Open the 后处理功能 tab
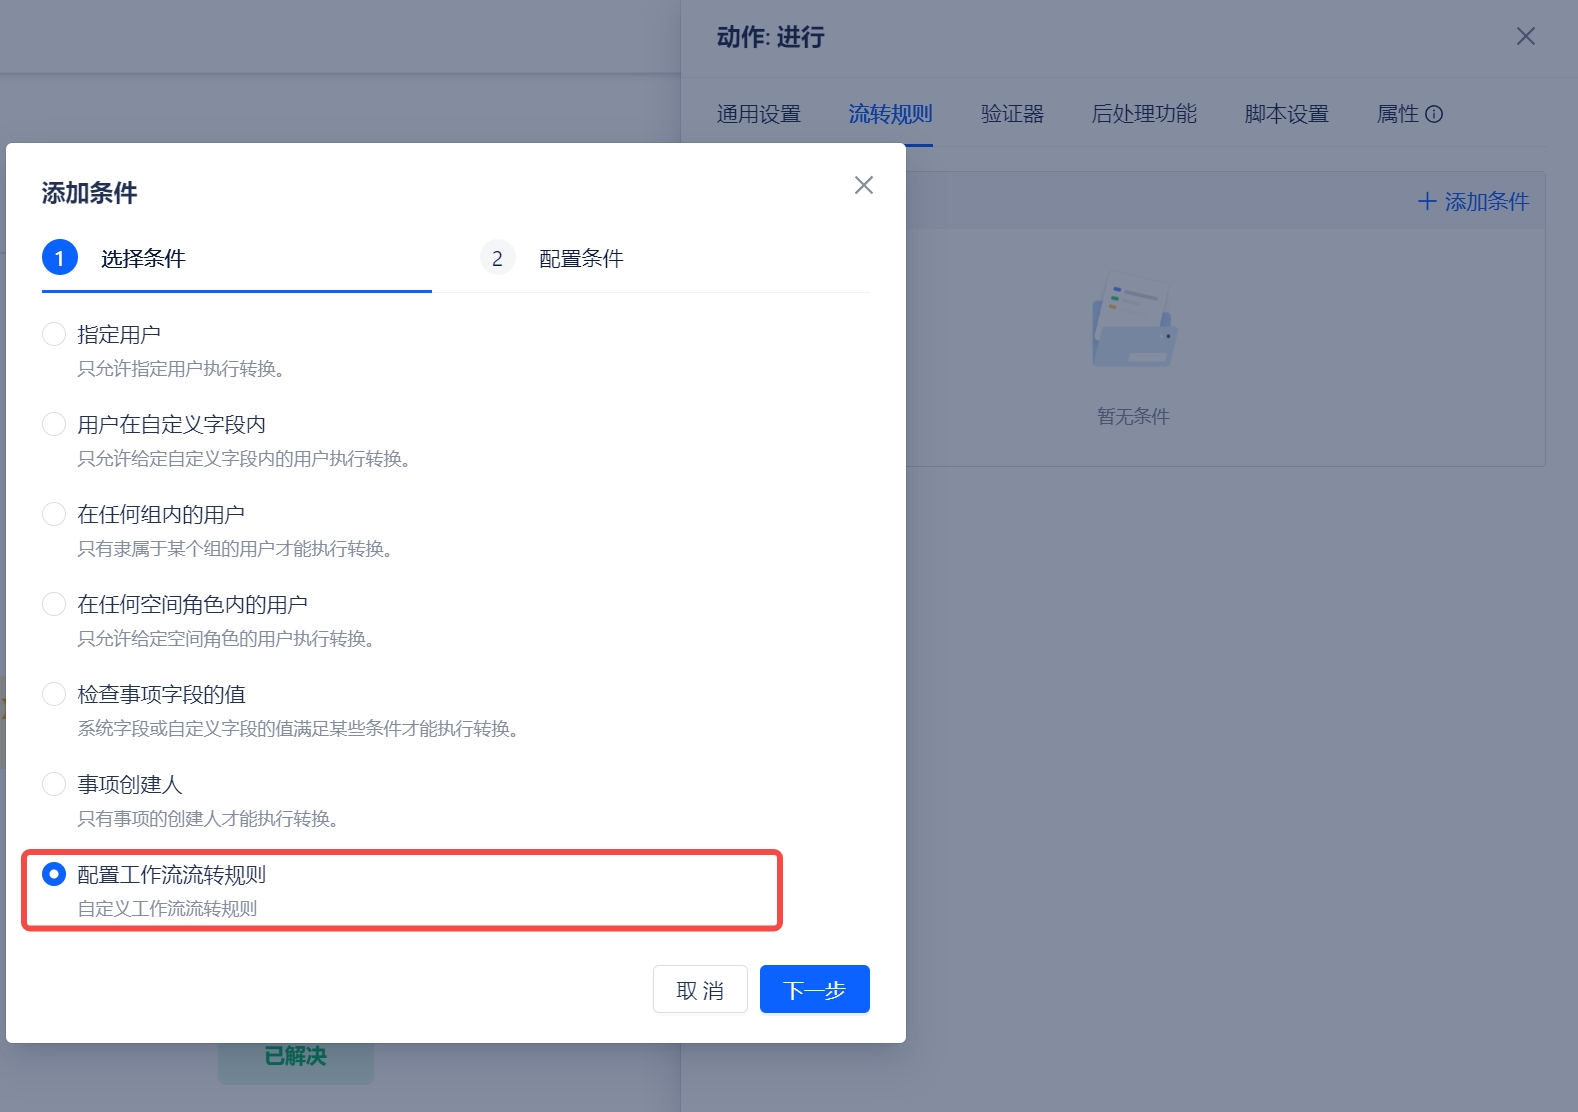The width and height of the screenshot is (1578, 1112). [1144, 114]
